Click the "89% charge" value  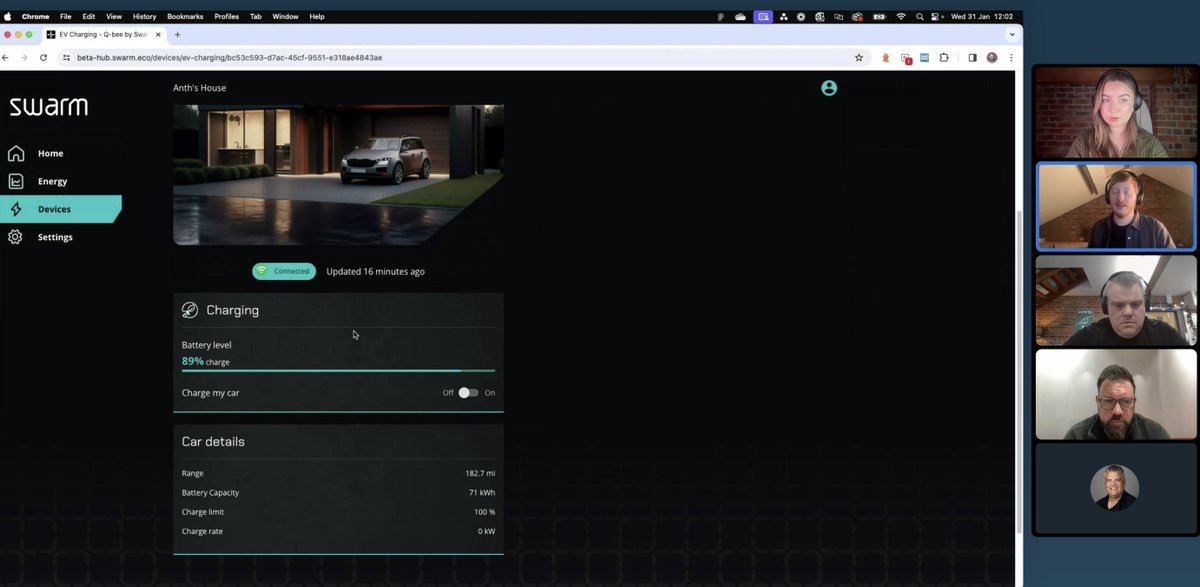pos(206,361)
